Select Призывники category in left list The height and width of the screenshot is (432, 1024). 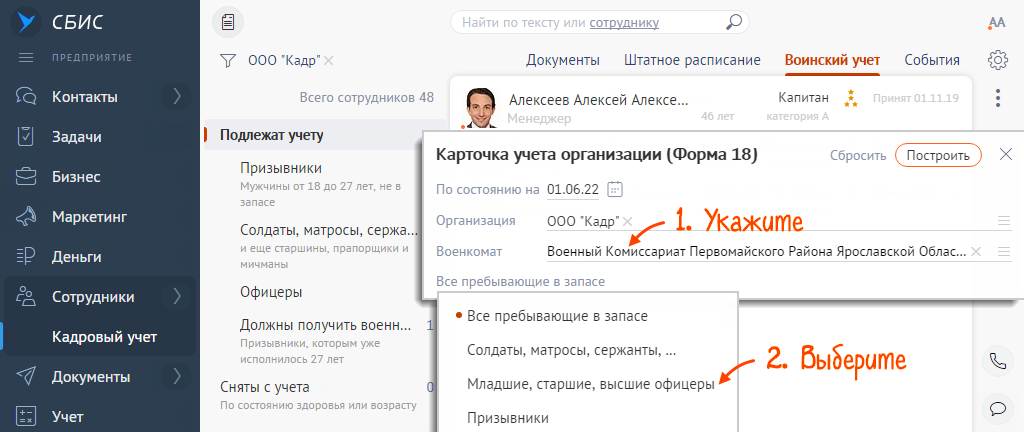pyautogui.click(x=281, y=168)
